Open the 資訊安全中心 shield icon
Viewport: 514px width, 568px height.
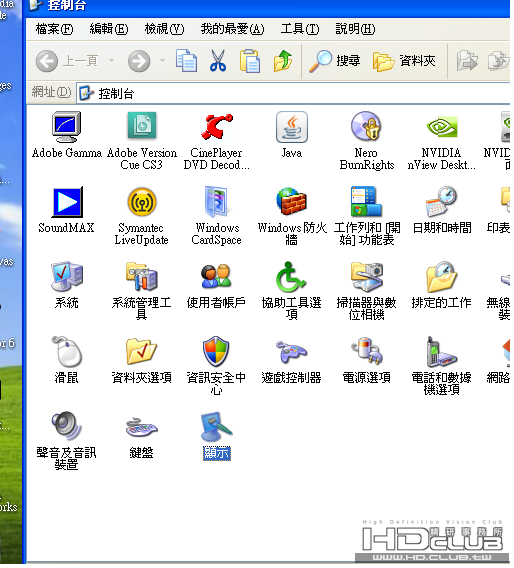[216, 351]
